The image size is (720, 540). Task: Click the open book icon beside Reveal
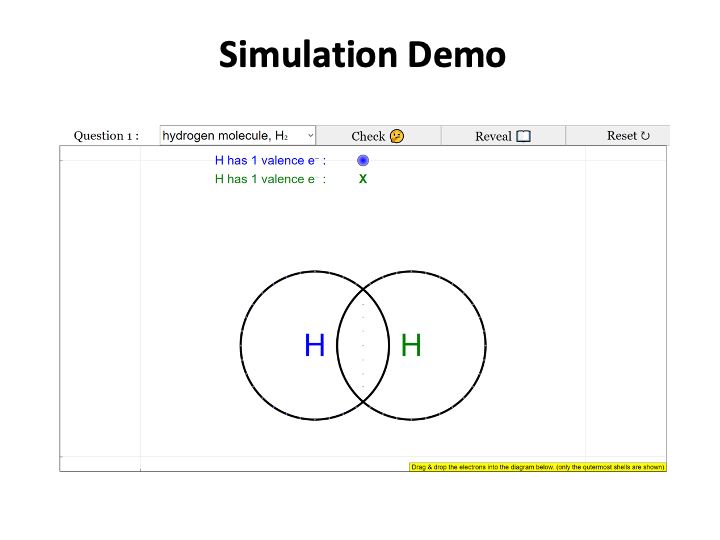(523, 136)
